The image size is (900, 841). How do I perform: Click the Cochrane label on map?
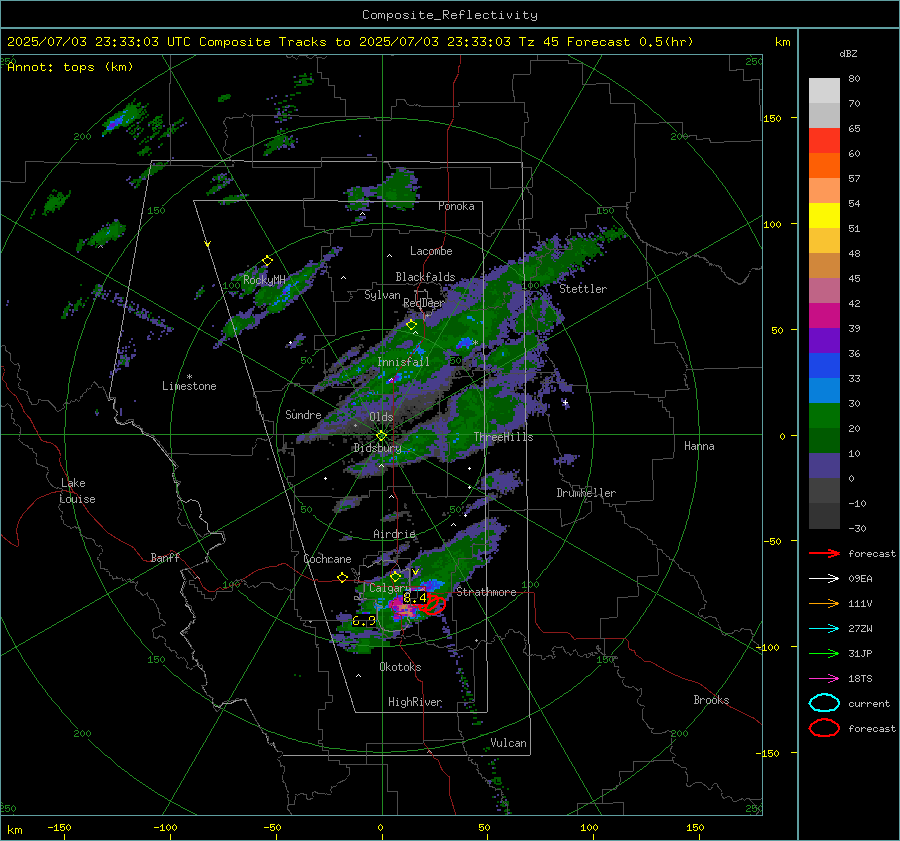327,559
